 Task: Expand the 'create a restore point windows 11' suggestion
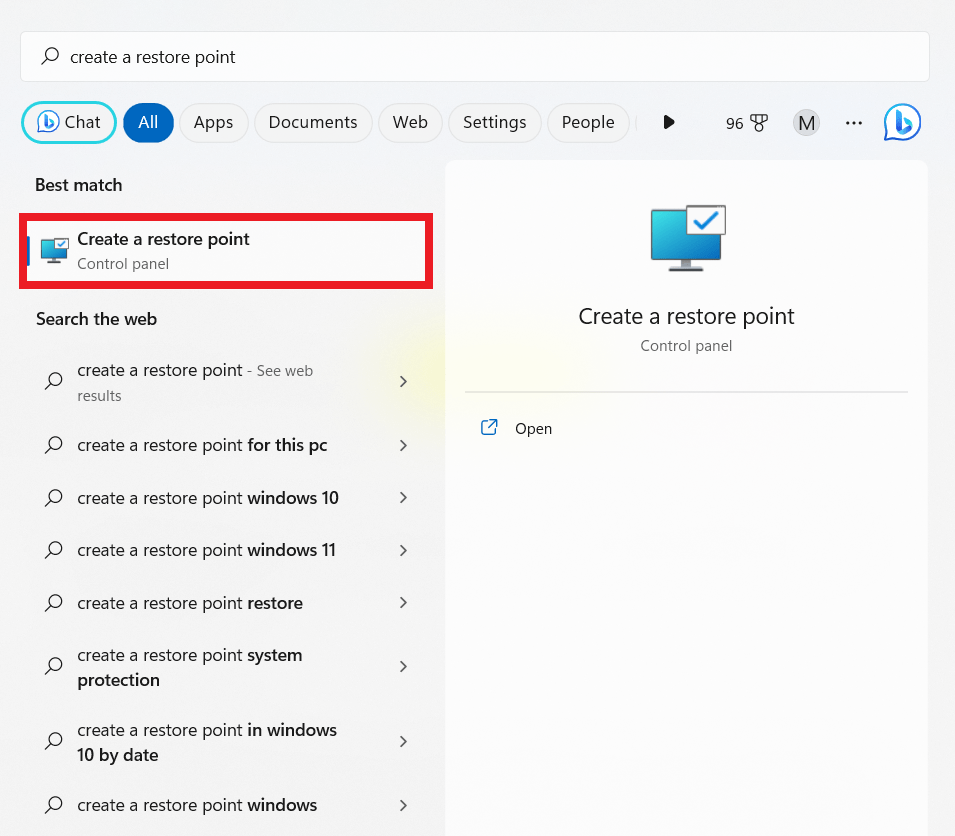pyautogui.click(x=403, y=550)
